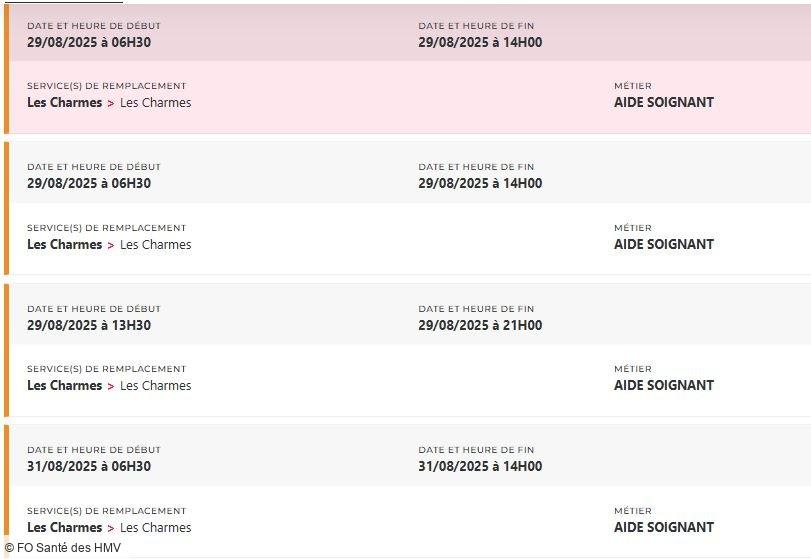Select the start date in the pink highlighted card
The width and height of the screenshot is (811, 559).
click(89, 43)
